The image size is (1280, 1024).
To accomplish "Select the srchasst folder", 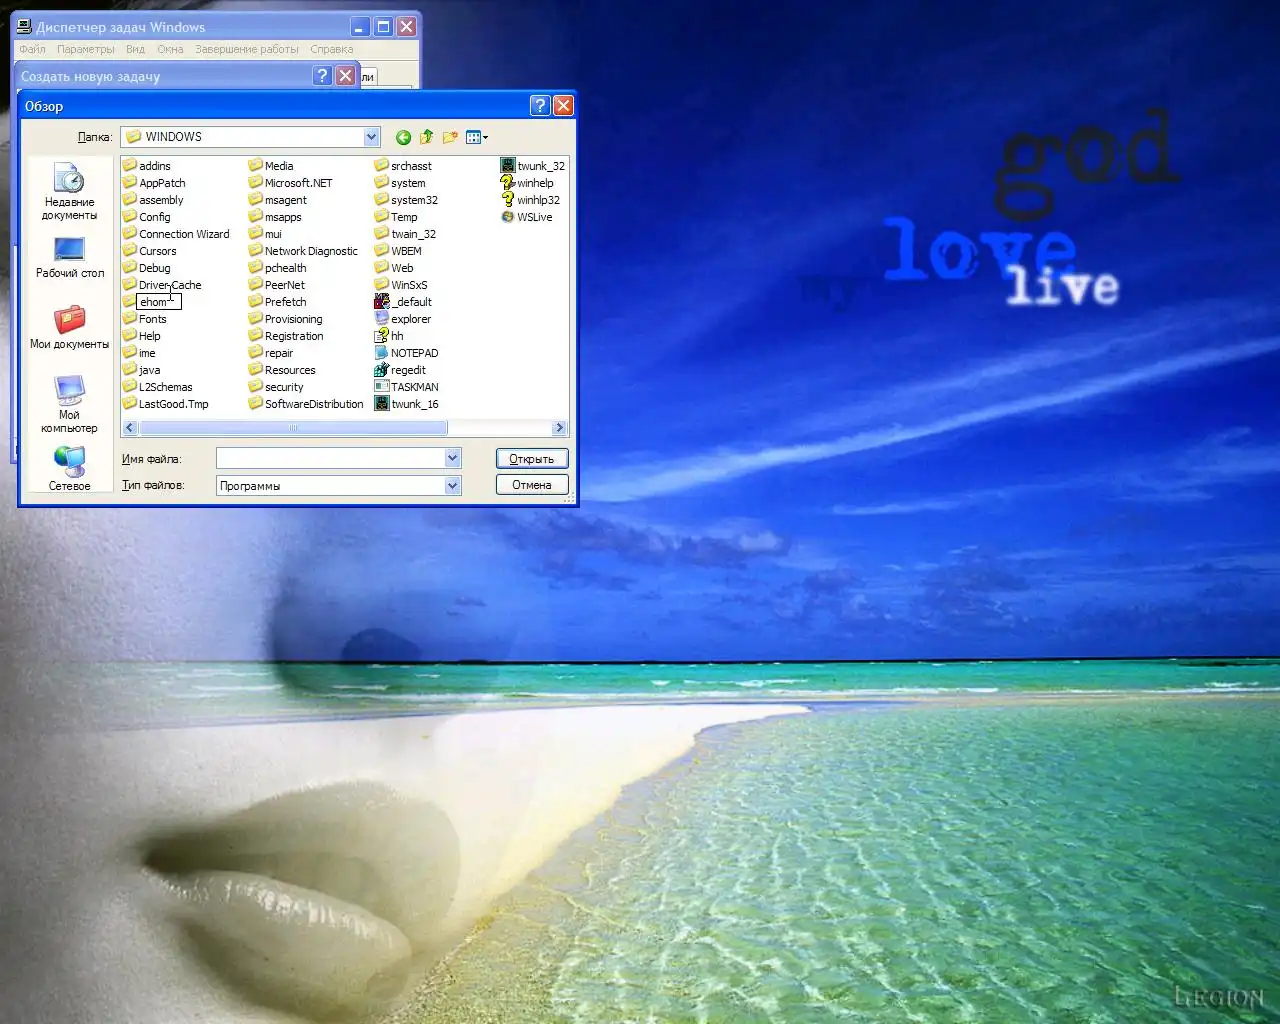I will 403,166.
